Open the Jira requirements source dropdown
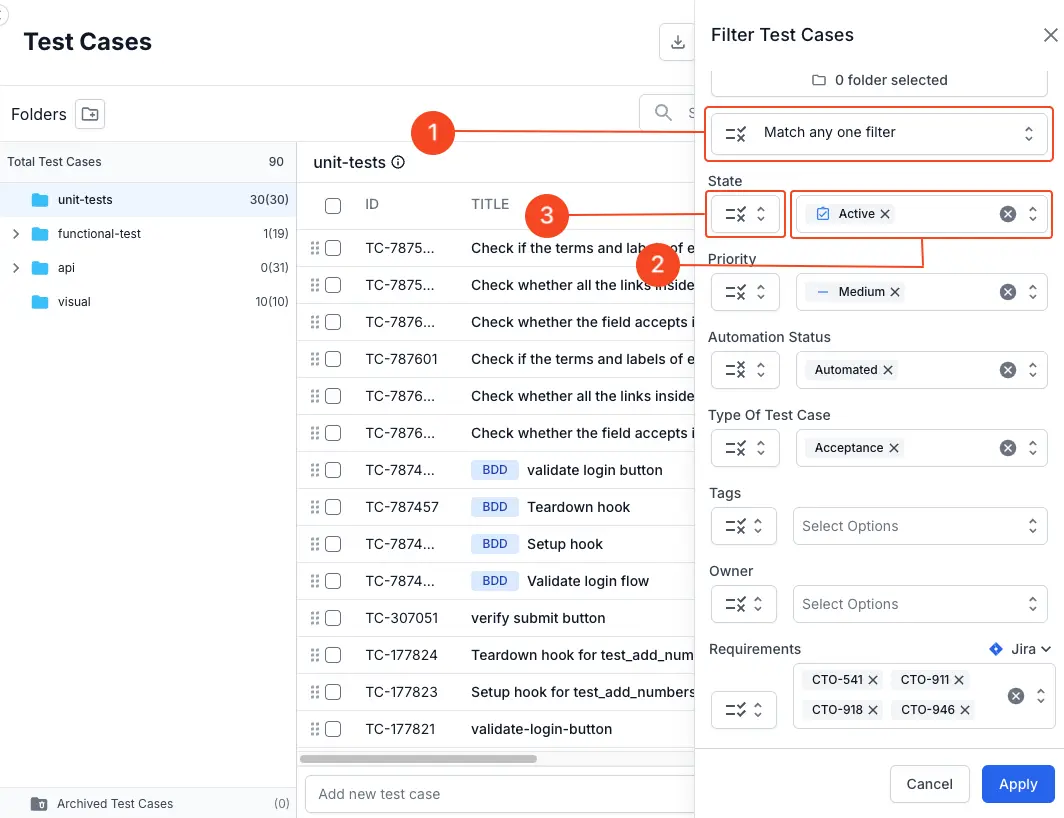1064x818 pixels. pyautogui.click(x=1020, y=649)
